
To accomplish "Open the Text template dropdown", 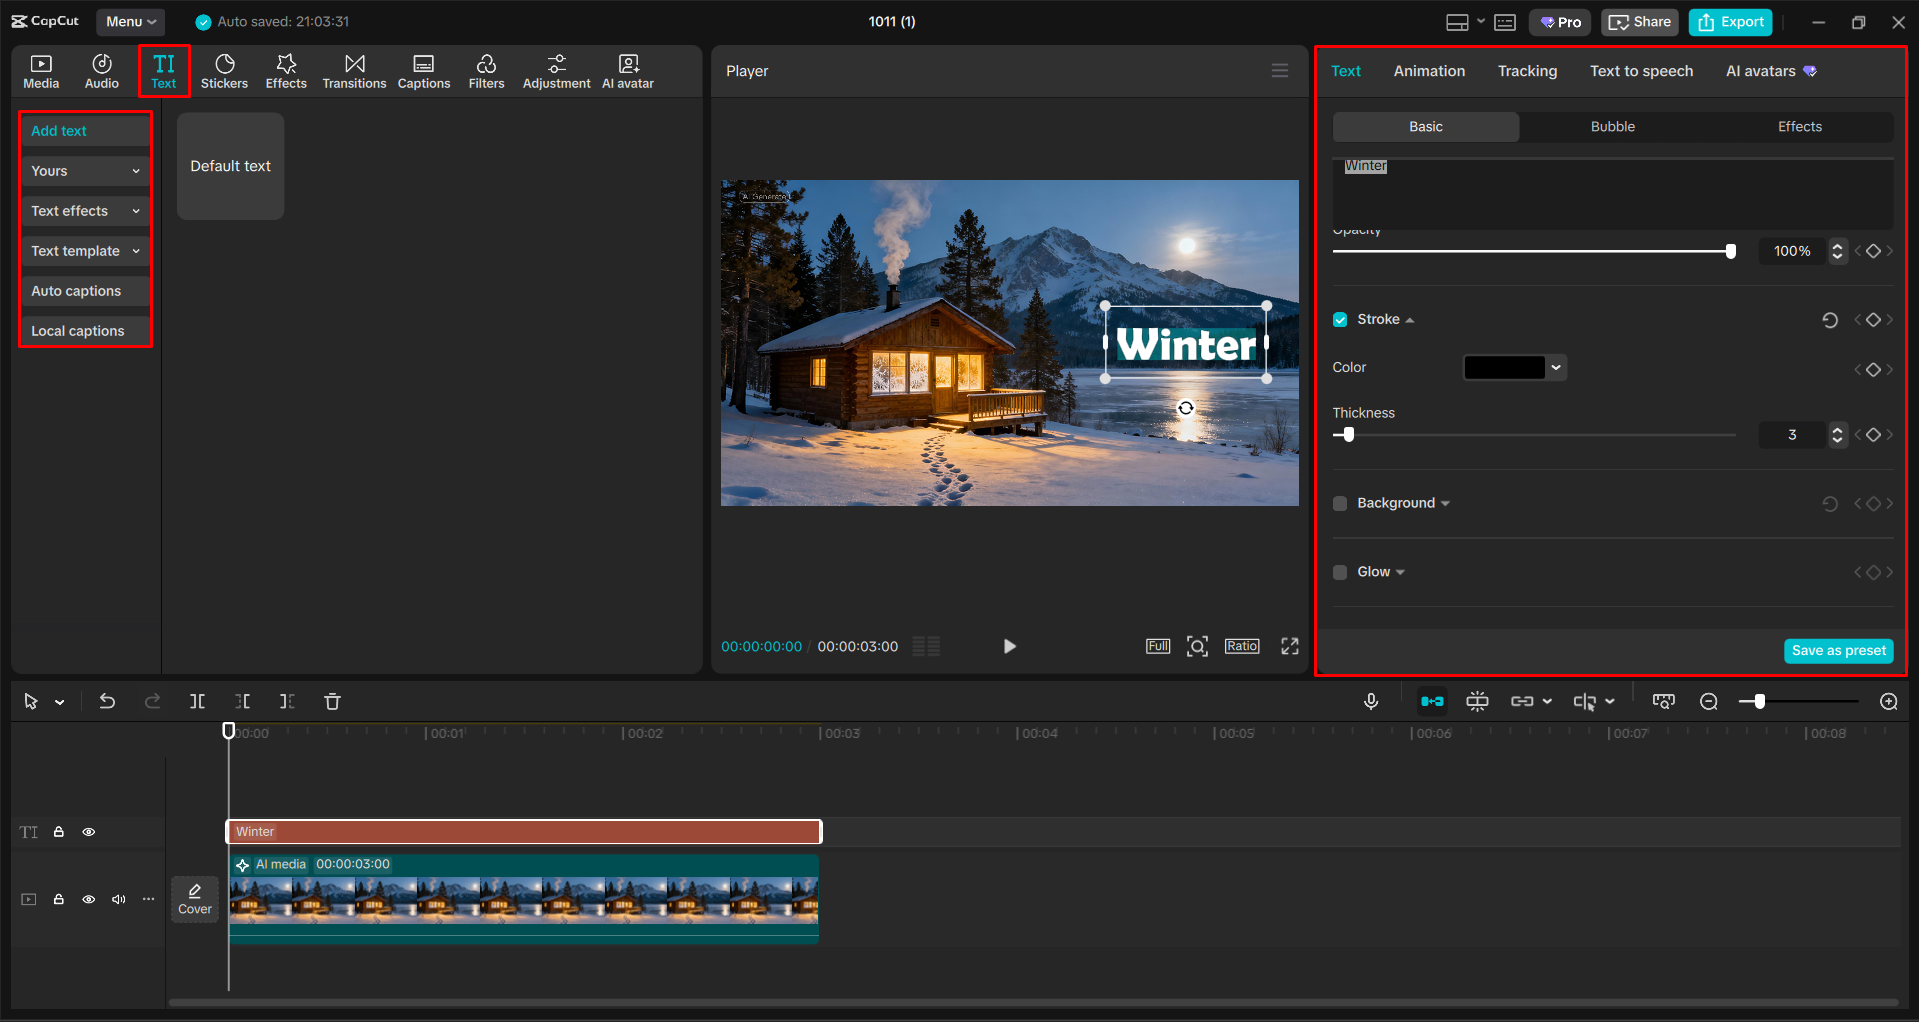I will pyautogui.click(x=84, y=250).
